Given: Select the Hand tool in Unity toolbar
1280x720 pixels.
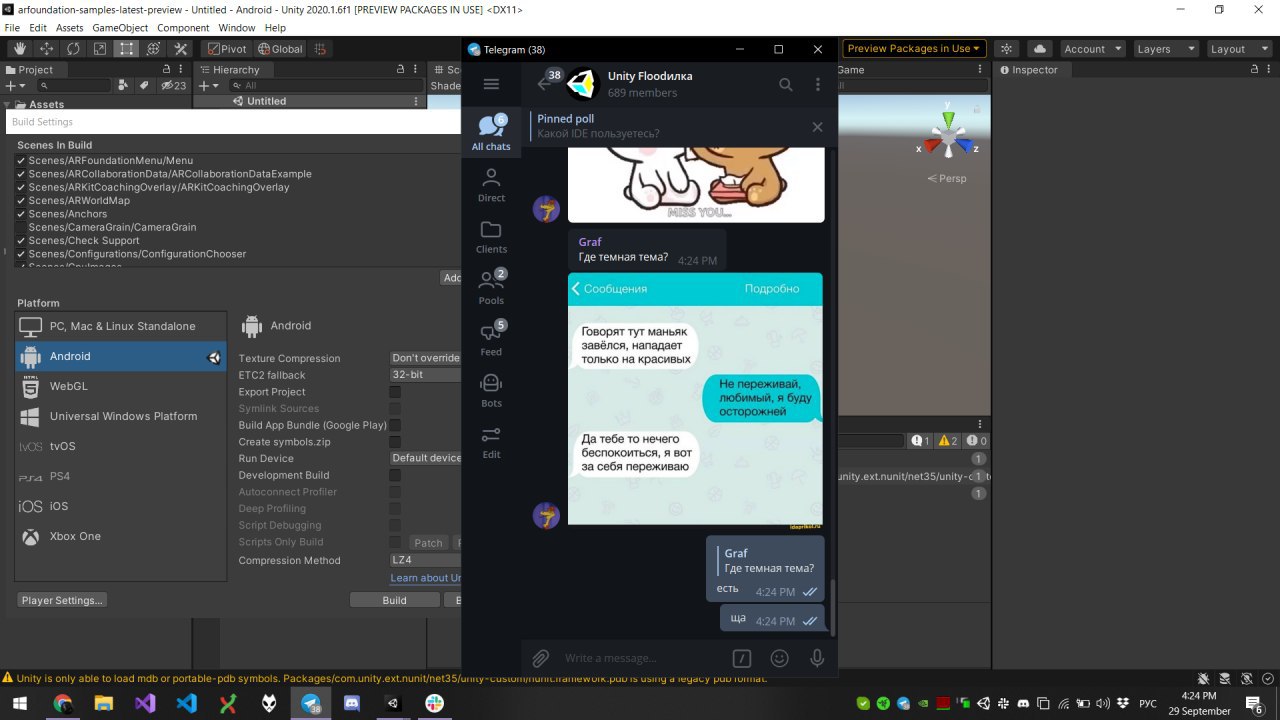Looking at the screenshot, I should (20, 48).
